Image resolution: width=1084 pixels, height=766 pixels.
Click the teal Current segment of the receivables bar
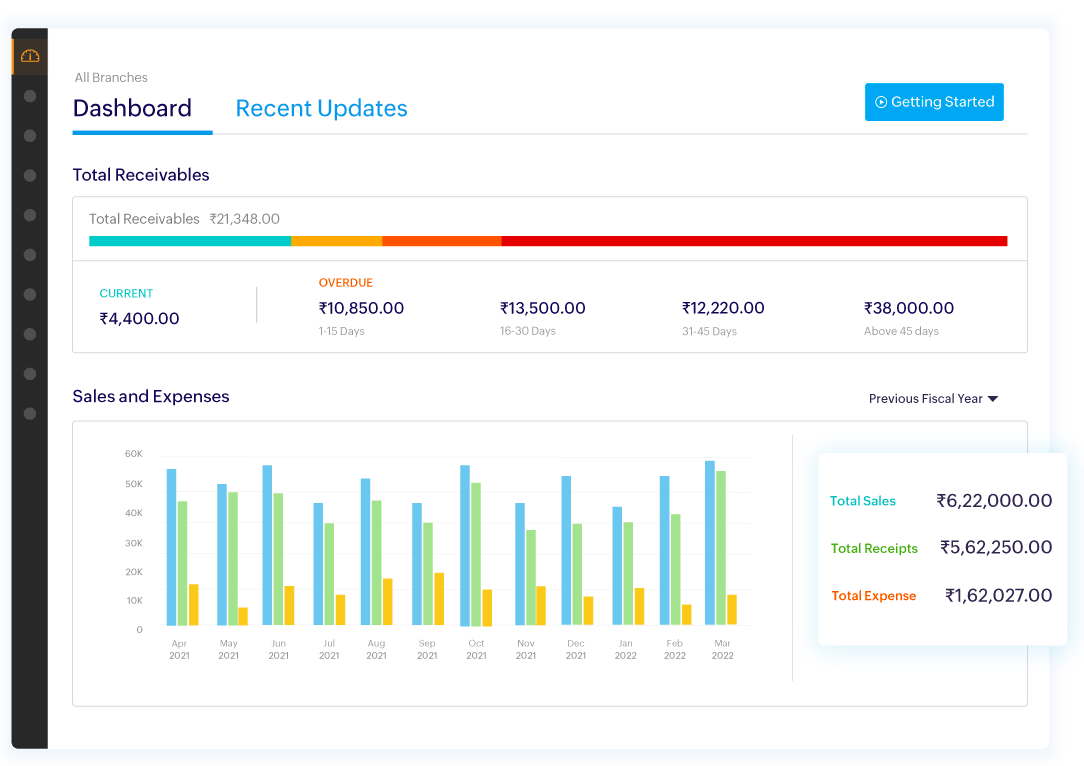click(x=190, y=241)
